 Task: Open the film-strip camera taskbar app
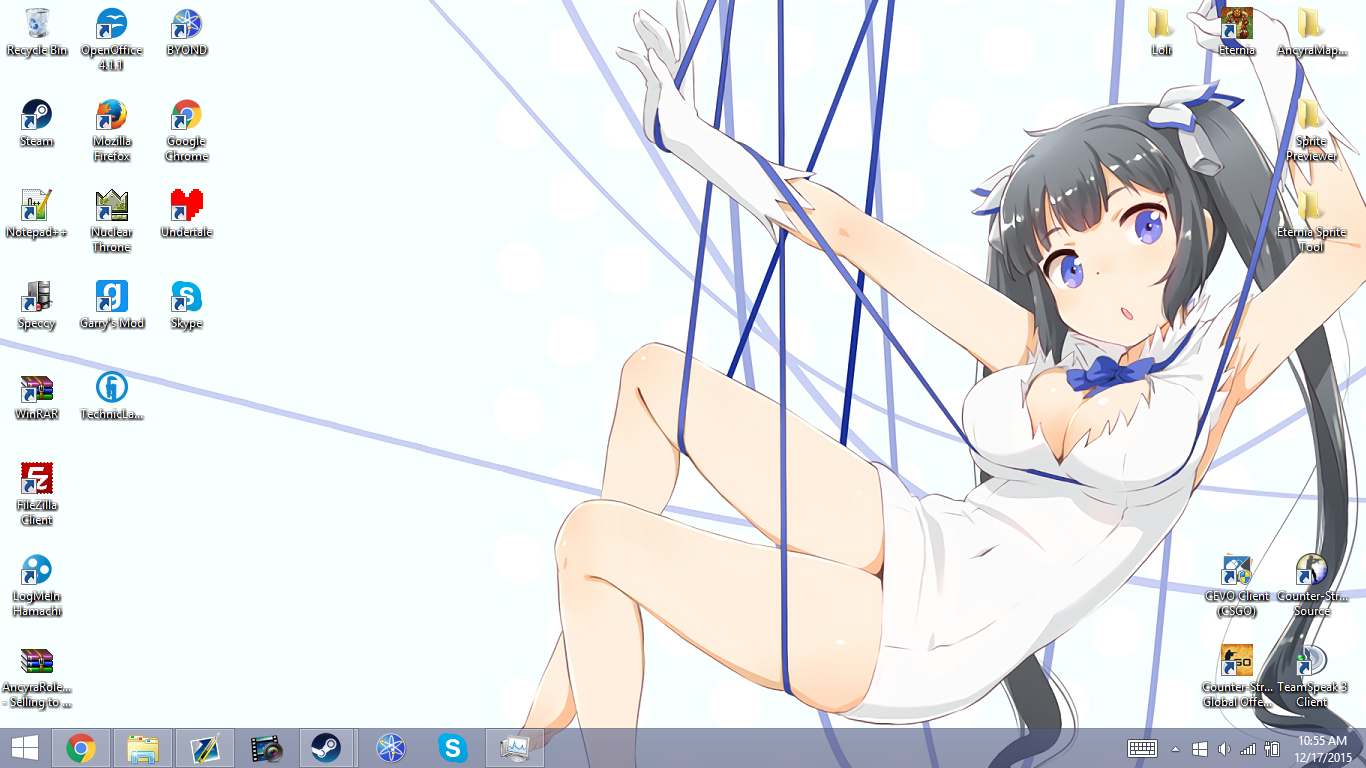[x=267, y=748]
